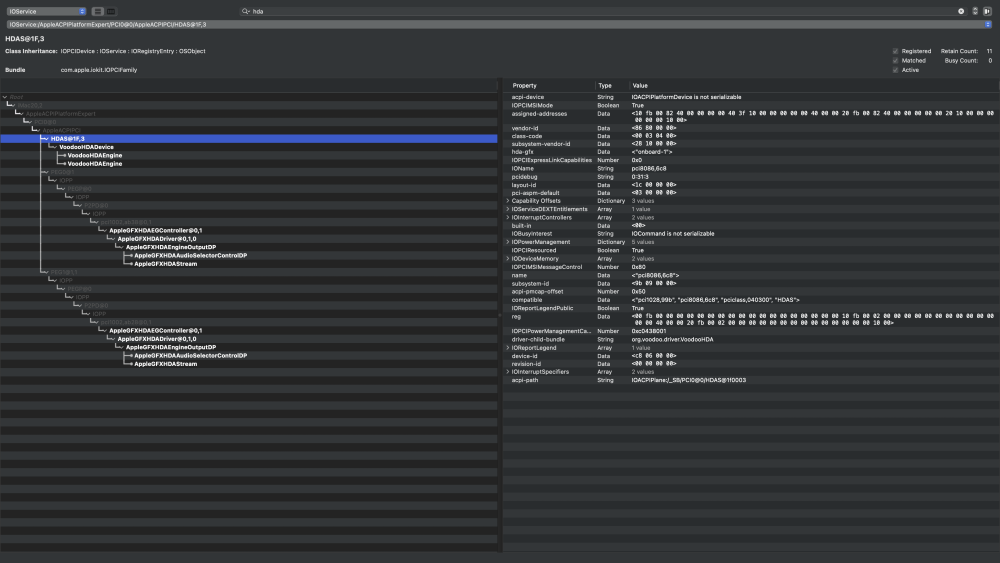Collapse the HDAS@1F,3 tree node
Viewport: 1000px width, 563px height.
coord(46,138)
